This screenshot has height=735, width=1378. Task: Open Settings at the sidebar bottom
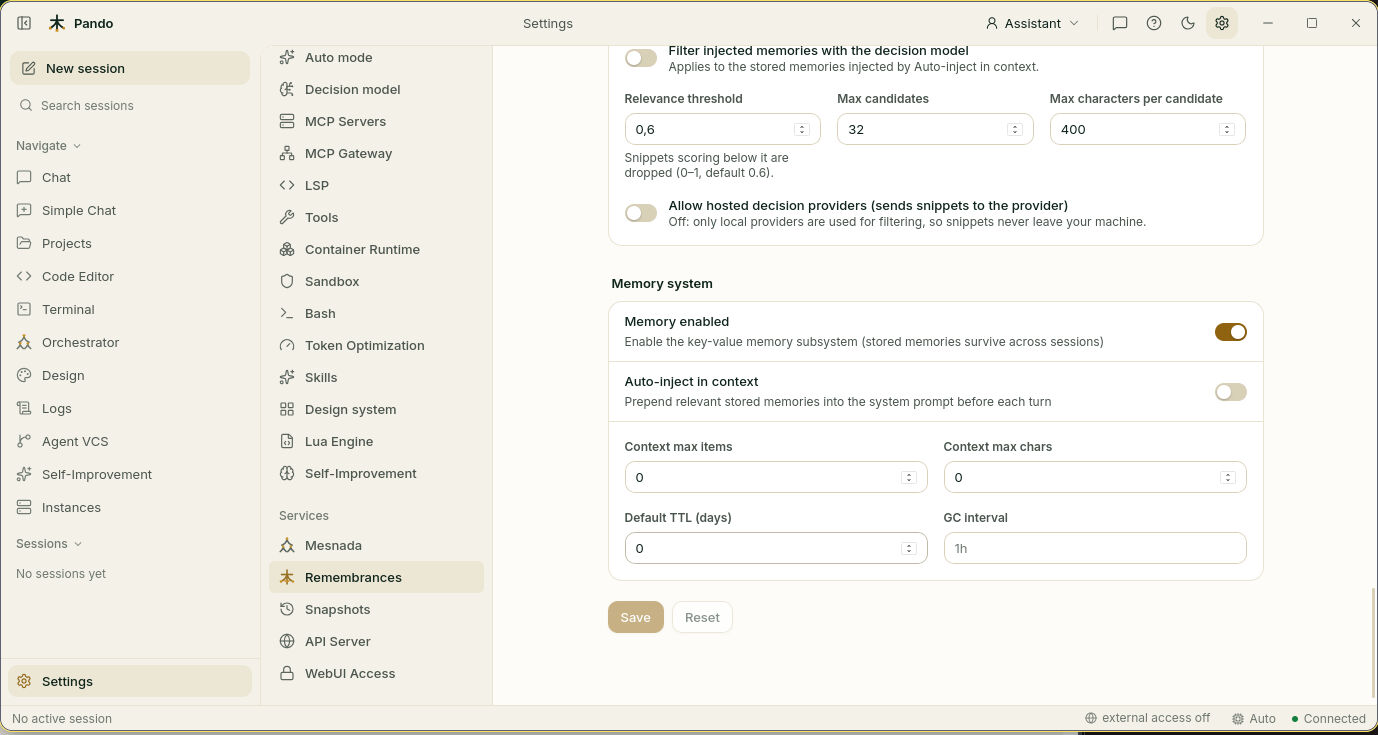point(130,681)
